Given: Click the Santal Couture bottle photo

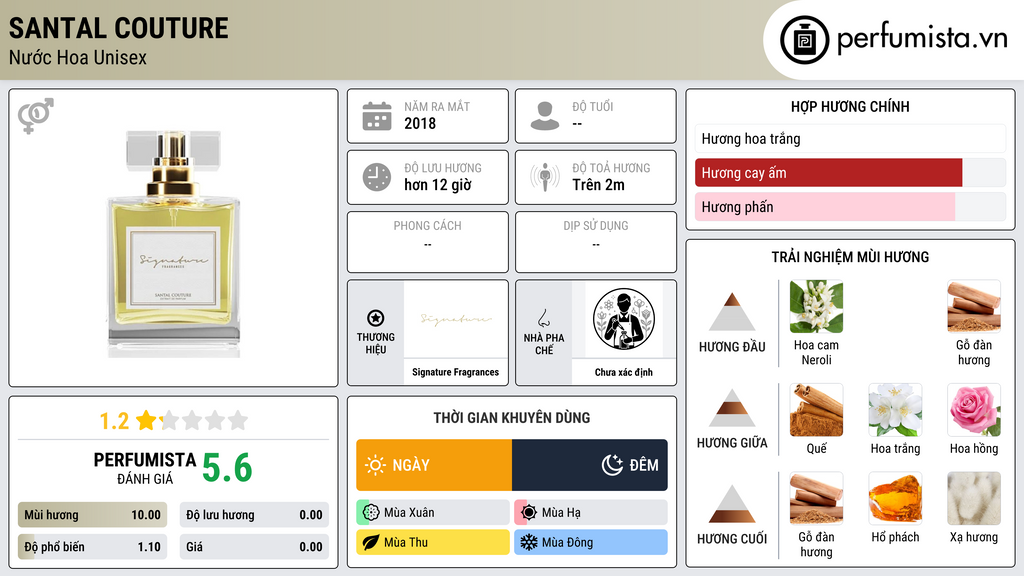Looking at the screenshot, I should 174,244.
